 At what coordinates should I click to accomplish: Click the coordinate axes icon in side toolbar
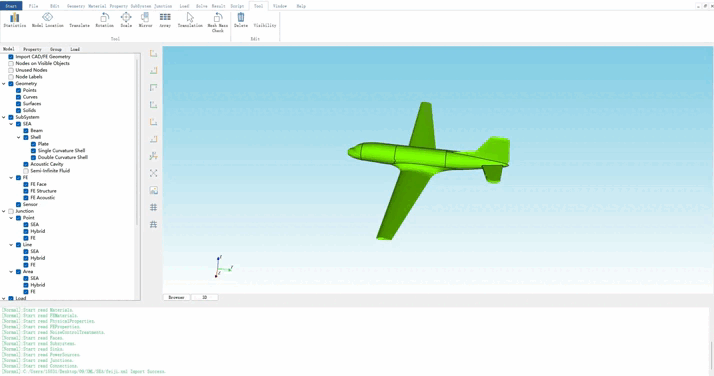(153, 156)
